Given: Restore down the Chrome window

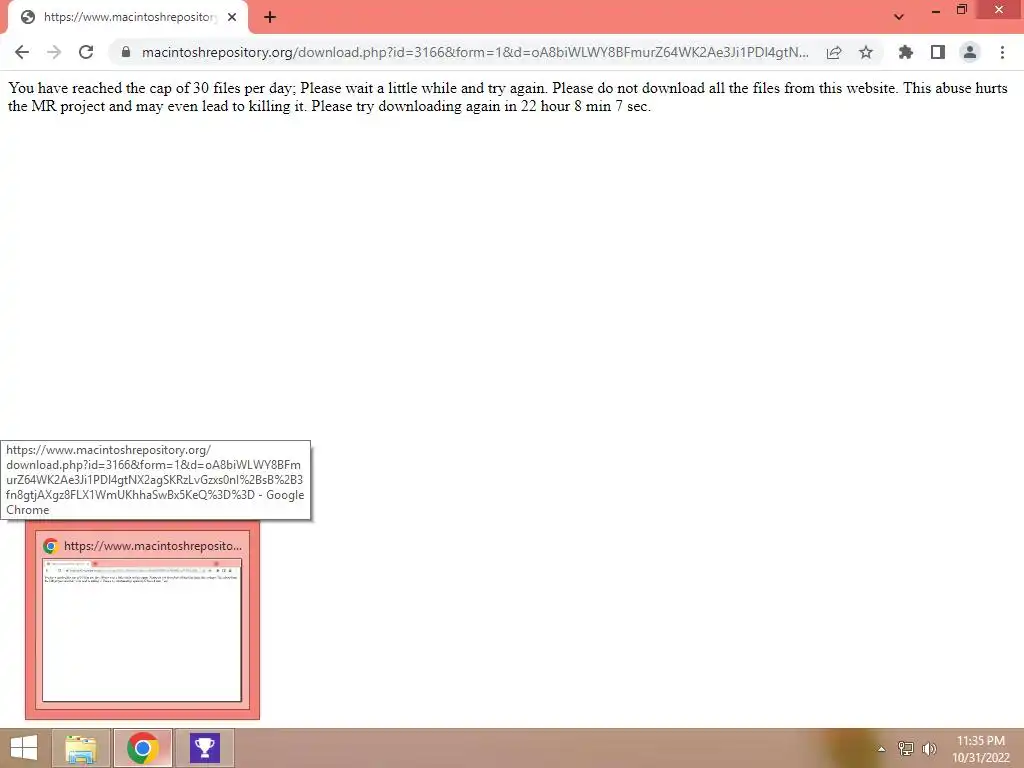Looking at the screenshot, I should point(962,10).
